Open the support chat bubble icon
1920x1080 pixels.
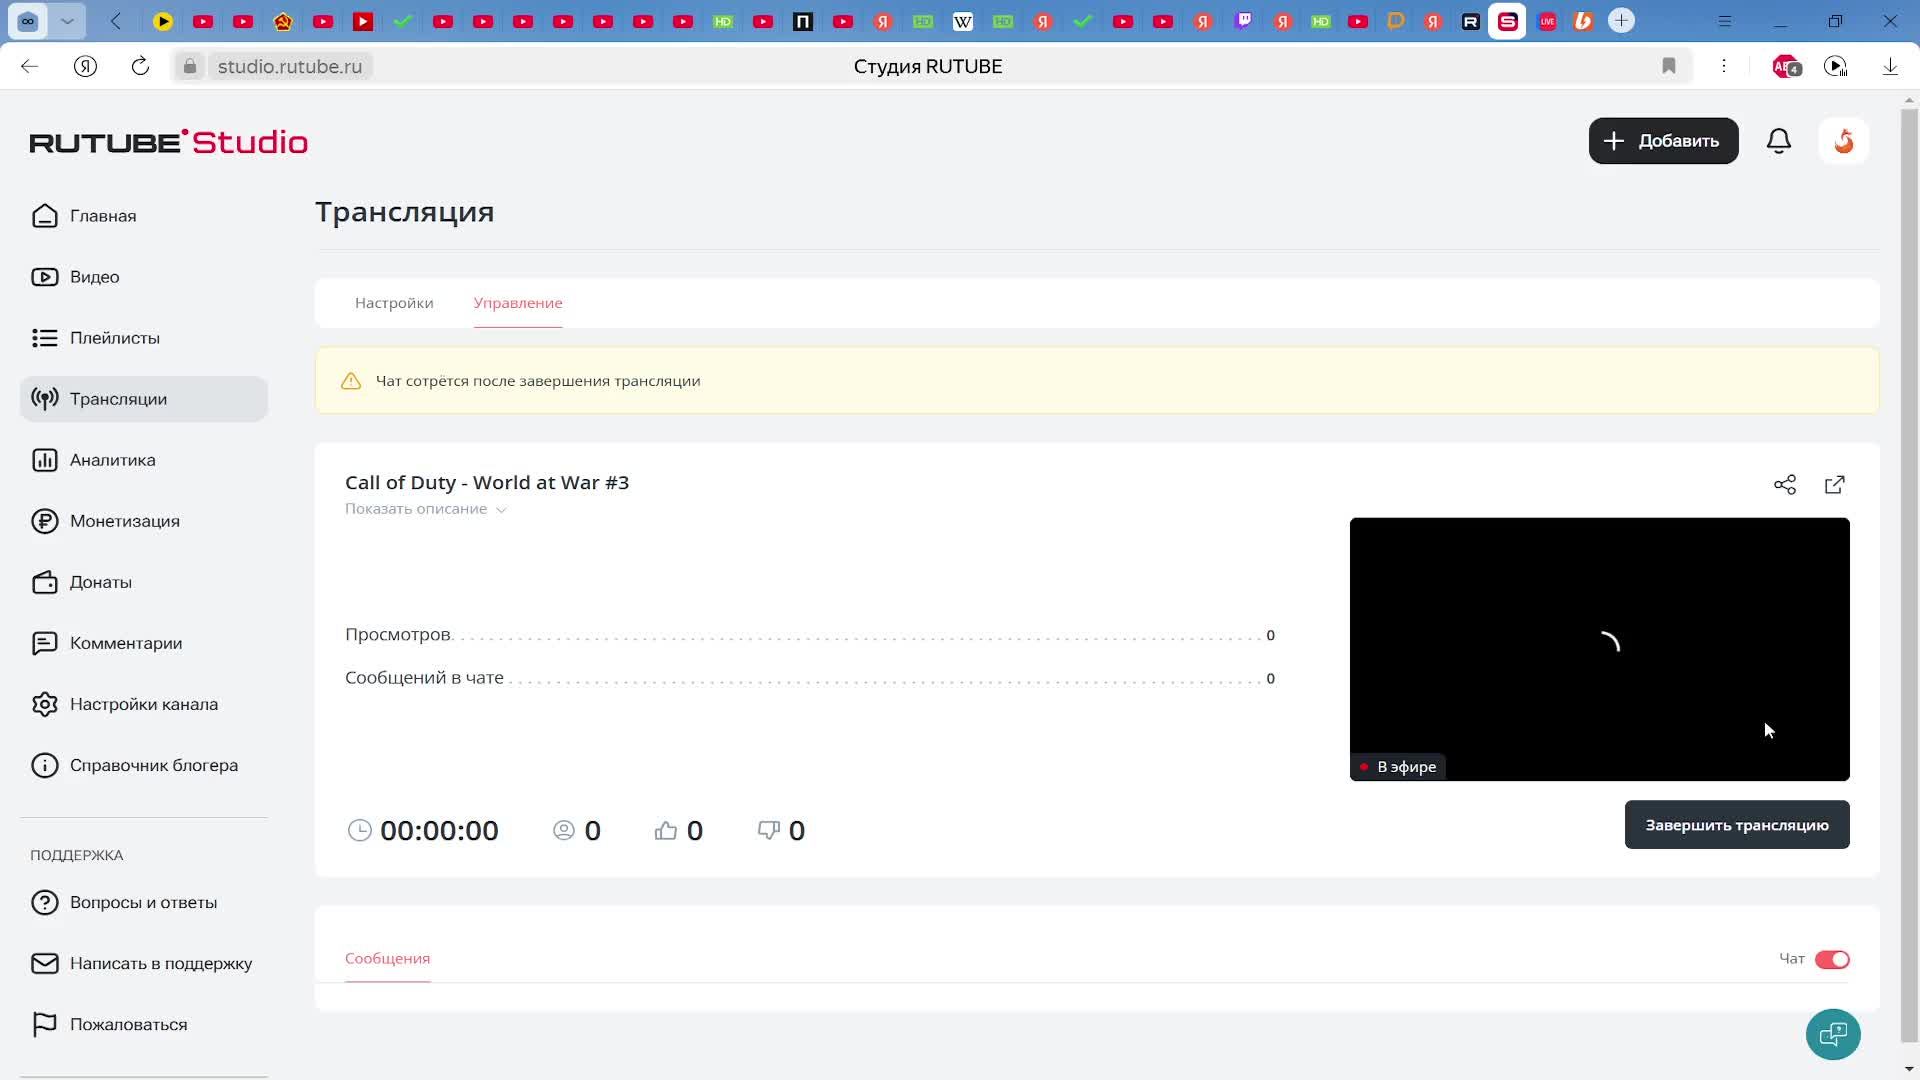(1833, 1034)
